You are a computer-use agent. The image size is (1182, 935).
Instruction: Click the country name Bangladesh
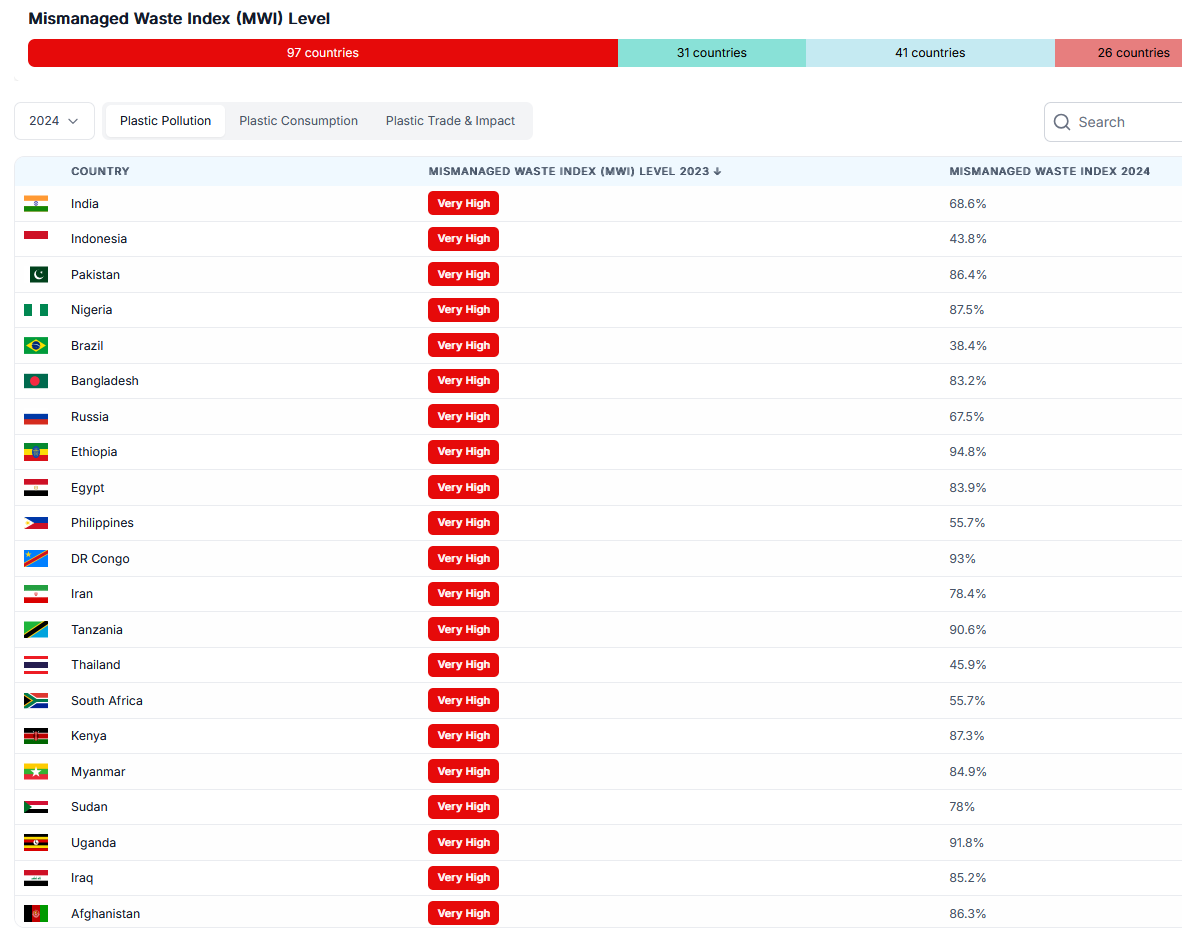105,381
